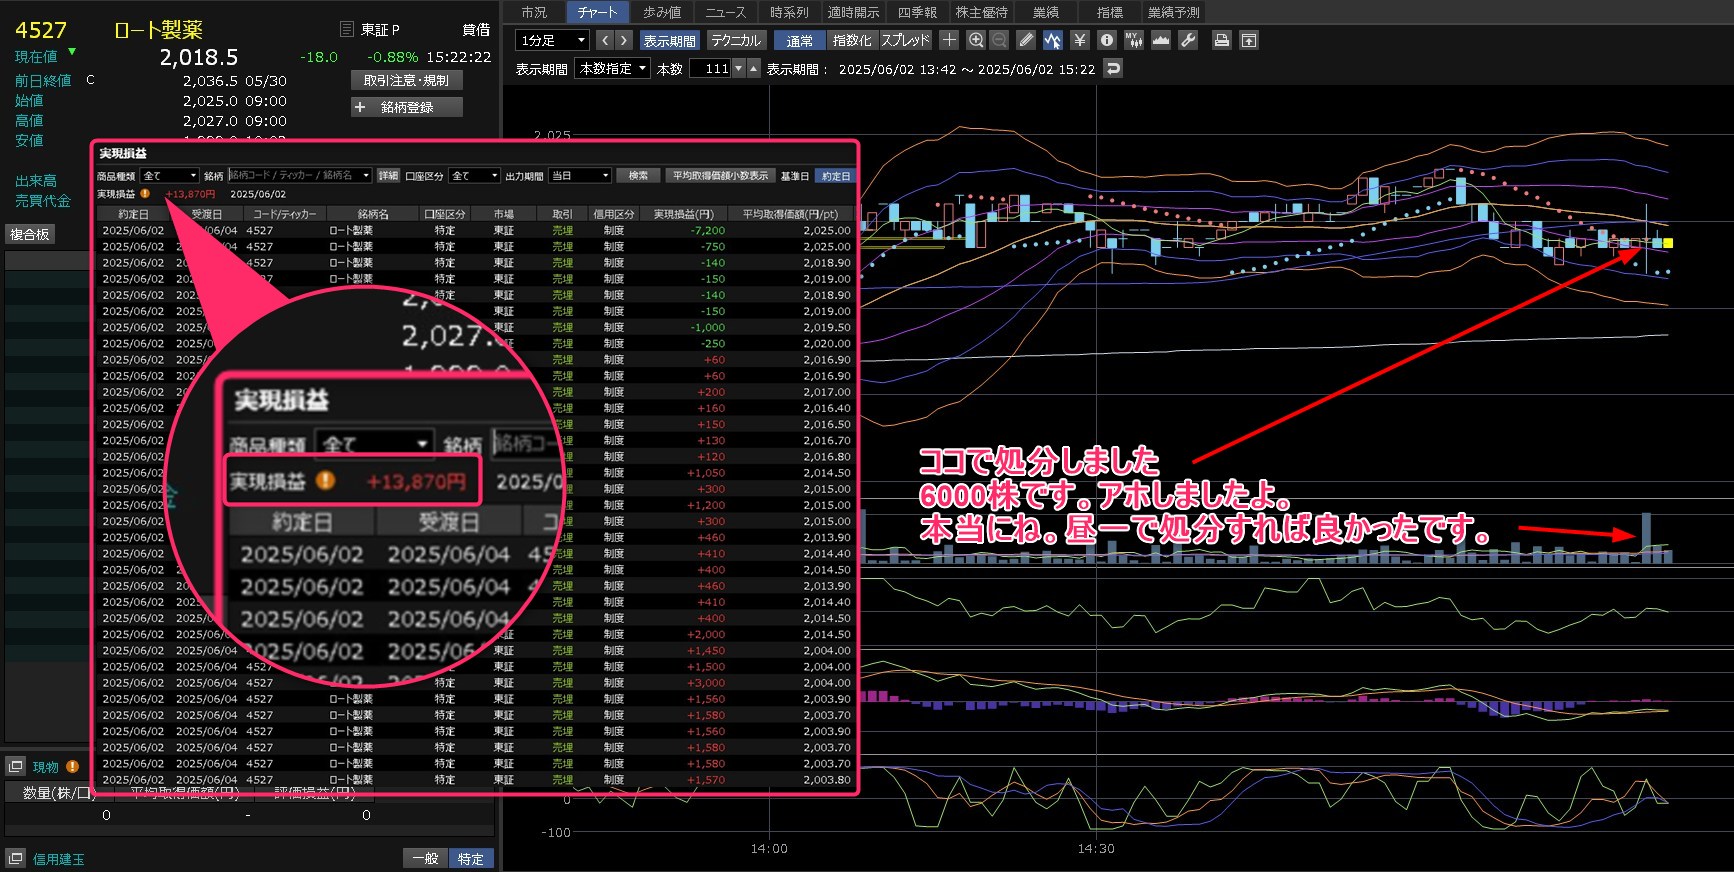Select the pencil drawing tool
Image resolution: width=1734 pixels, height=872 pixels.
(x=1026, y=40)
